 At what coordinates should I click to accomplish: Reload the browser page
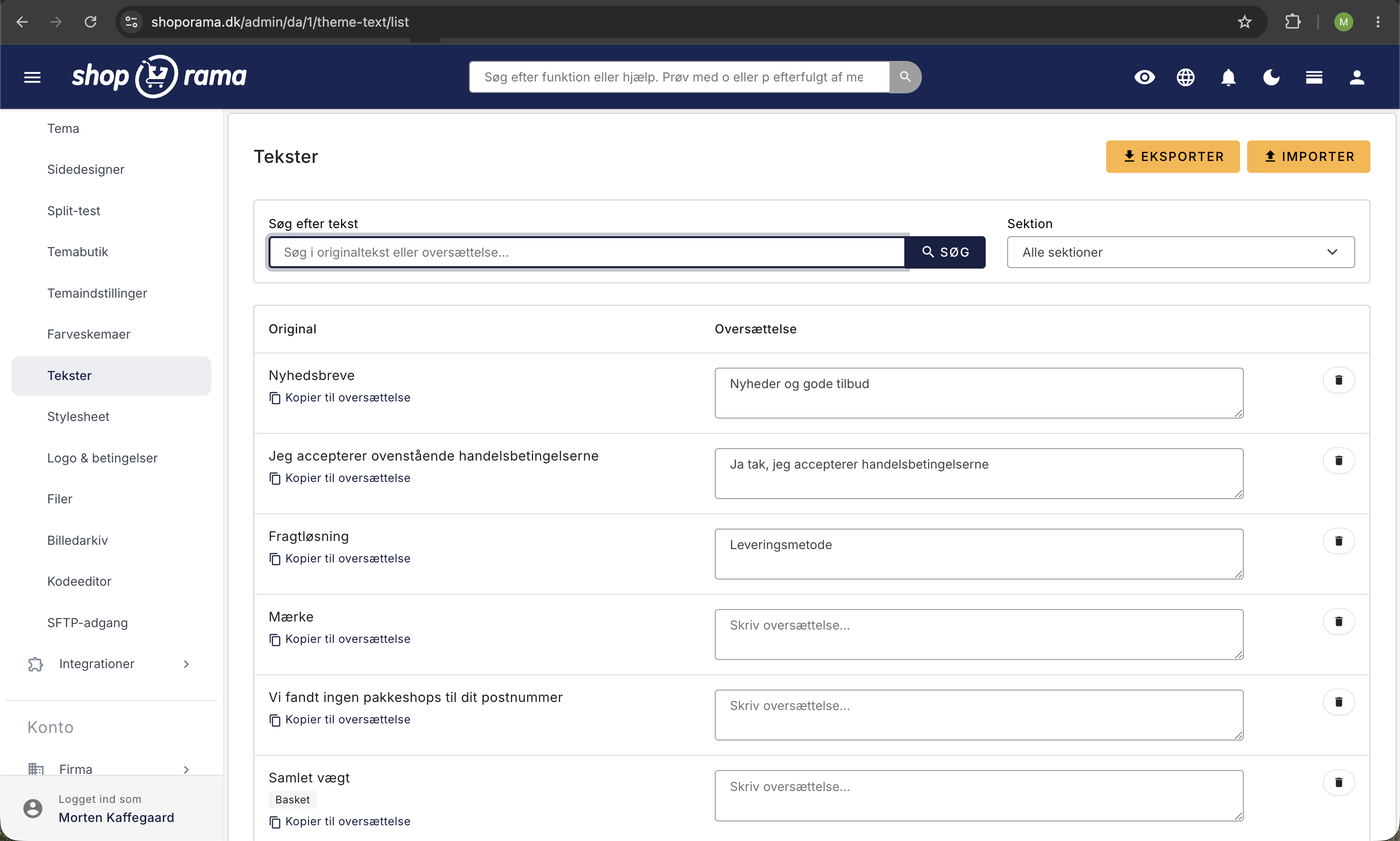pos(90,21)
